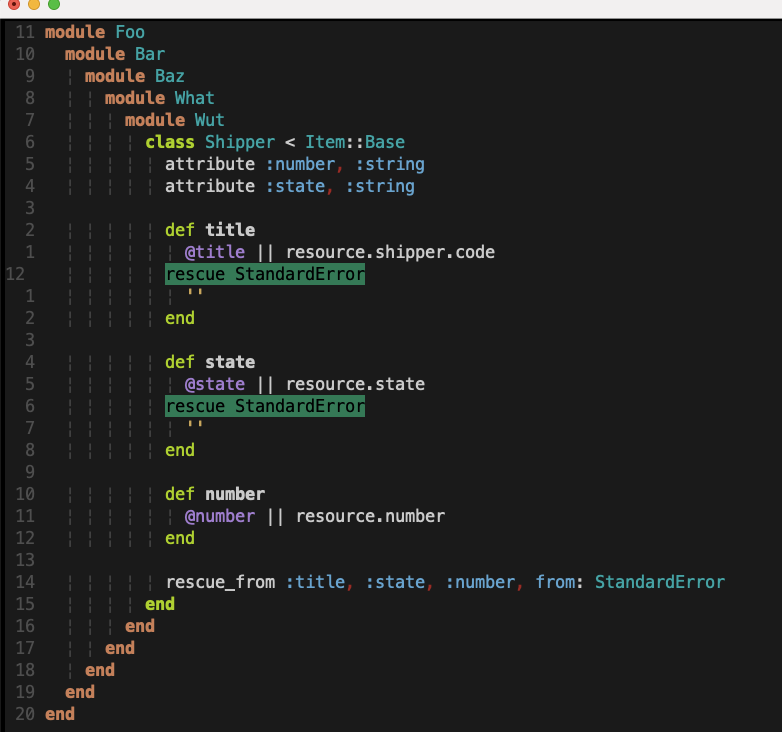Click the "class" keyword

click(170, 142)
